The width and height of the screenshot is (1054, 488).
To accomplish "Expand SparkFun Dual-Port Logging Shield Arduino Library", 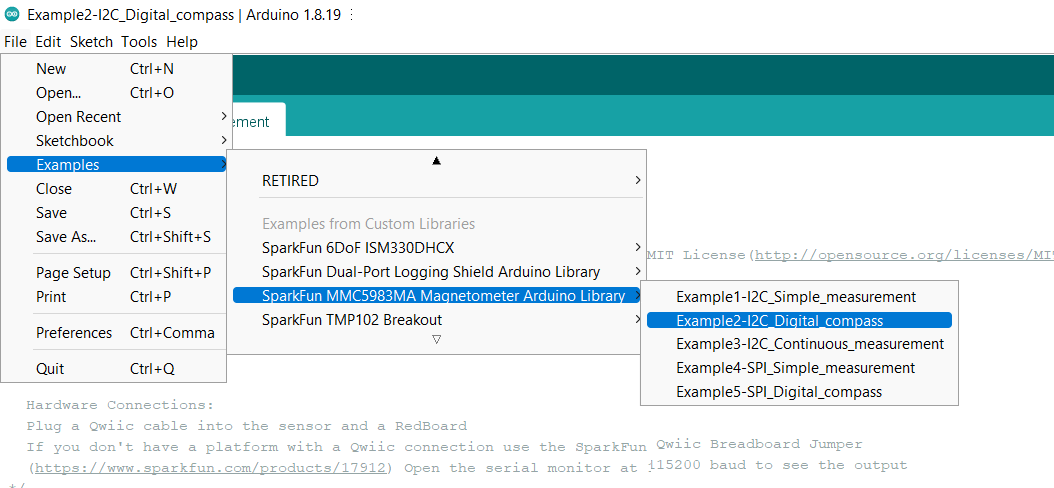I will click(438, 272).
